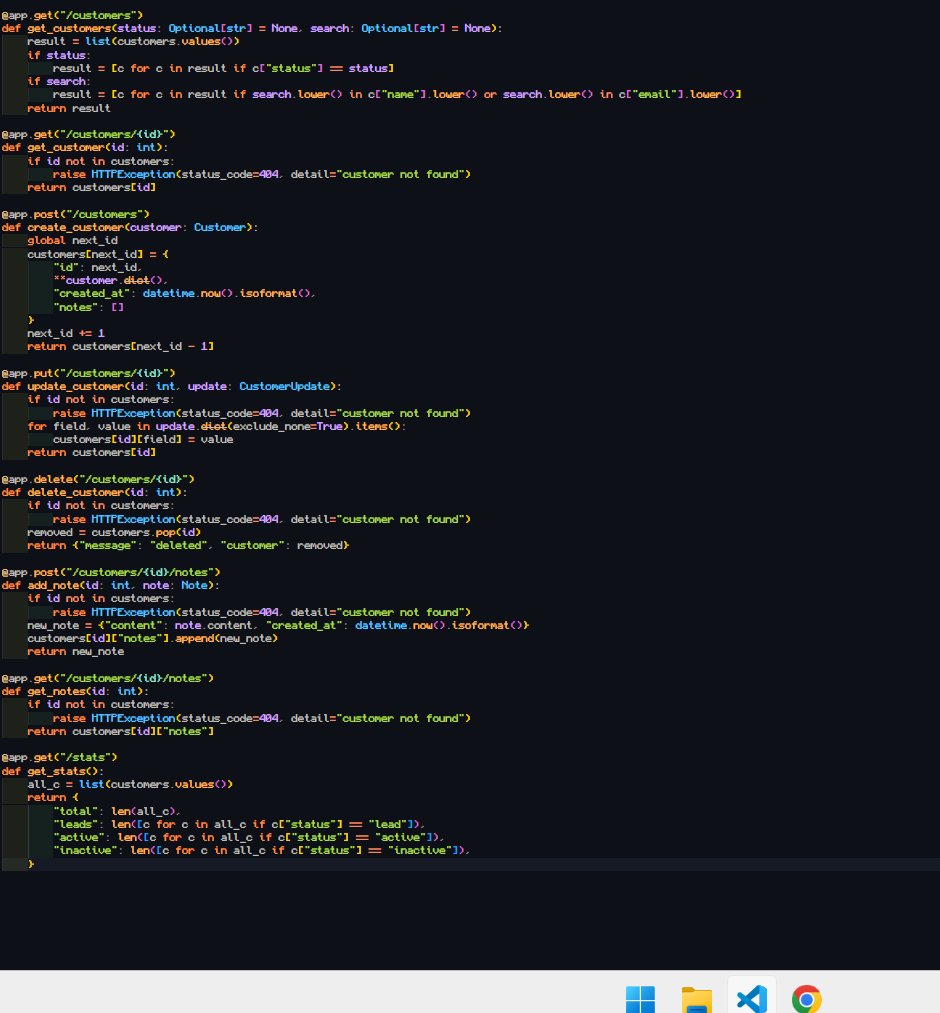This screenshot has height=1013, width=940.
Task: Click the @app.post("/customers") decorator line
Action: [x=75, y=214]
